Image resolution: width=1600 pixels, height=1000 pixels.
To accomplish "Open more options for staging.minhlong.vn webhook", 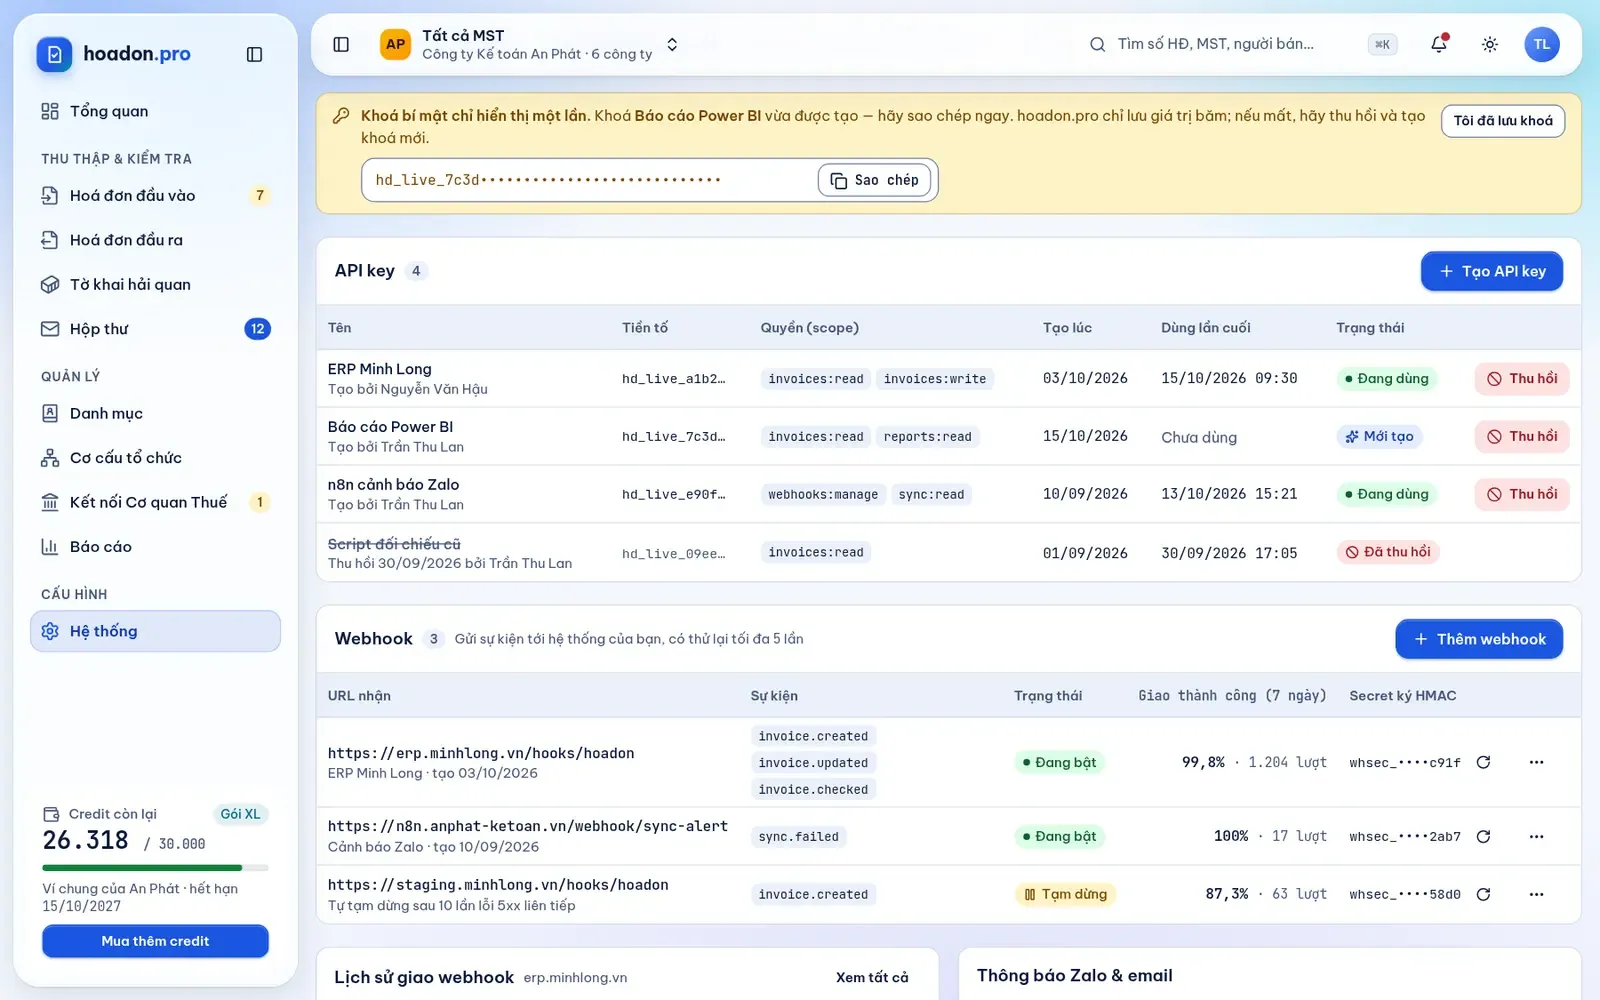I will [x=1537, y=894].
